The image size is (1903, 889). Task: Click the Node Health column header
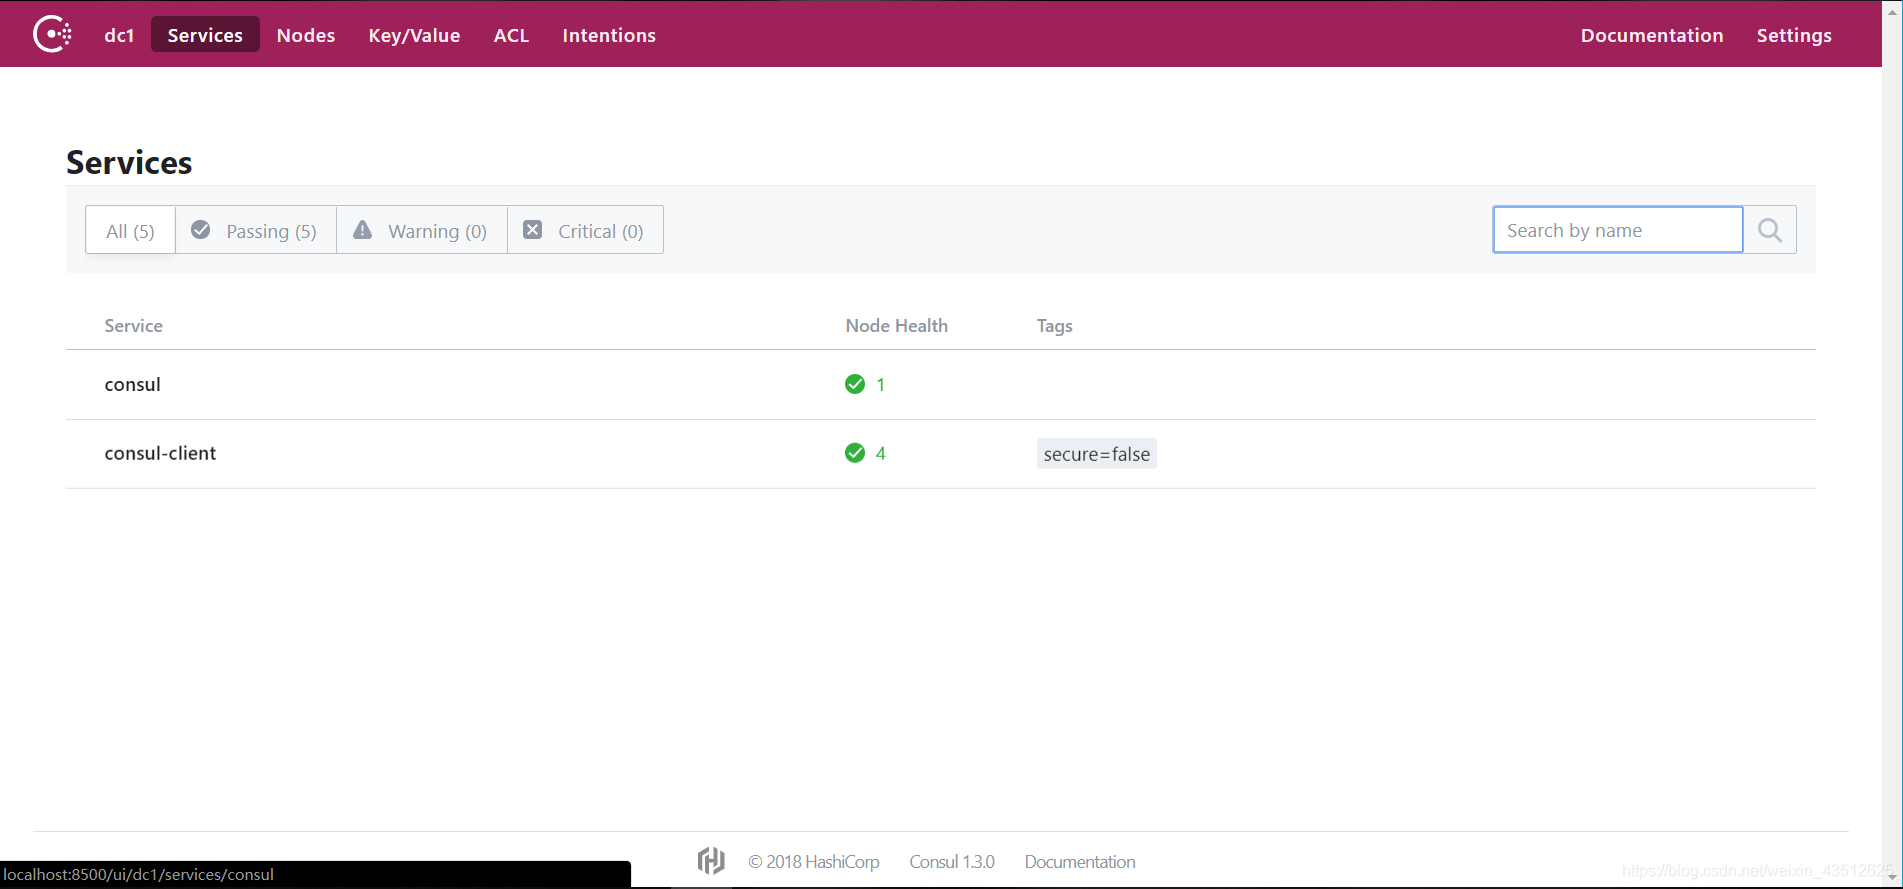896,326
